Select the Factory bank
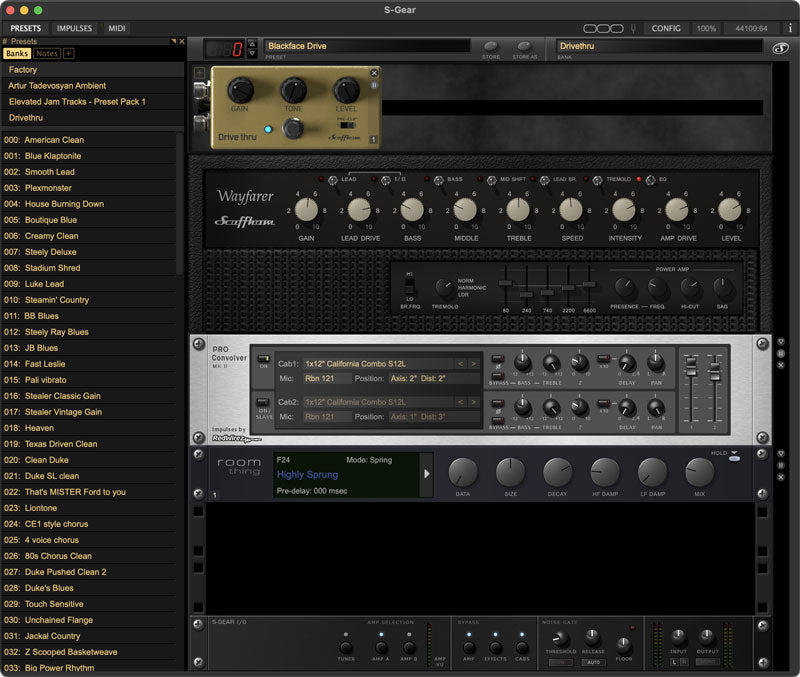 93,69
